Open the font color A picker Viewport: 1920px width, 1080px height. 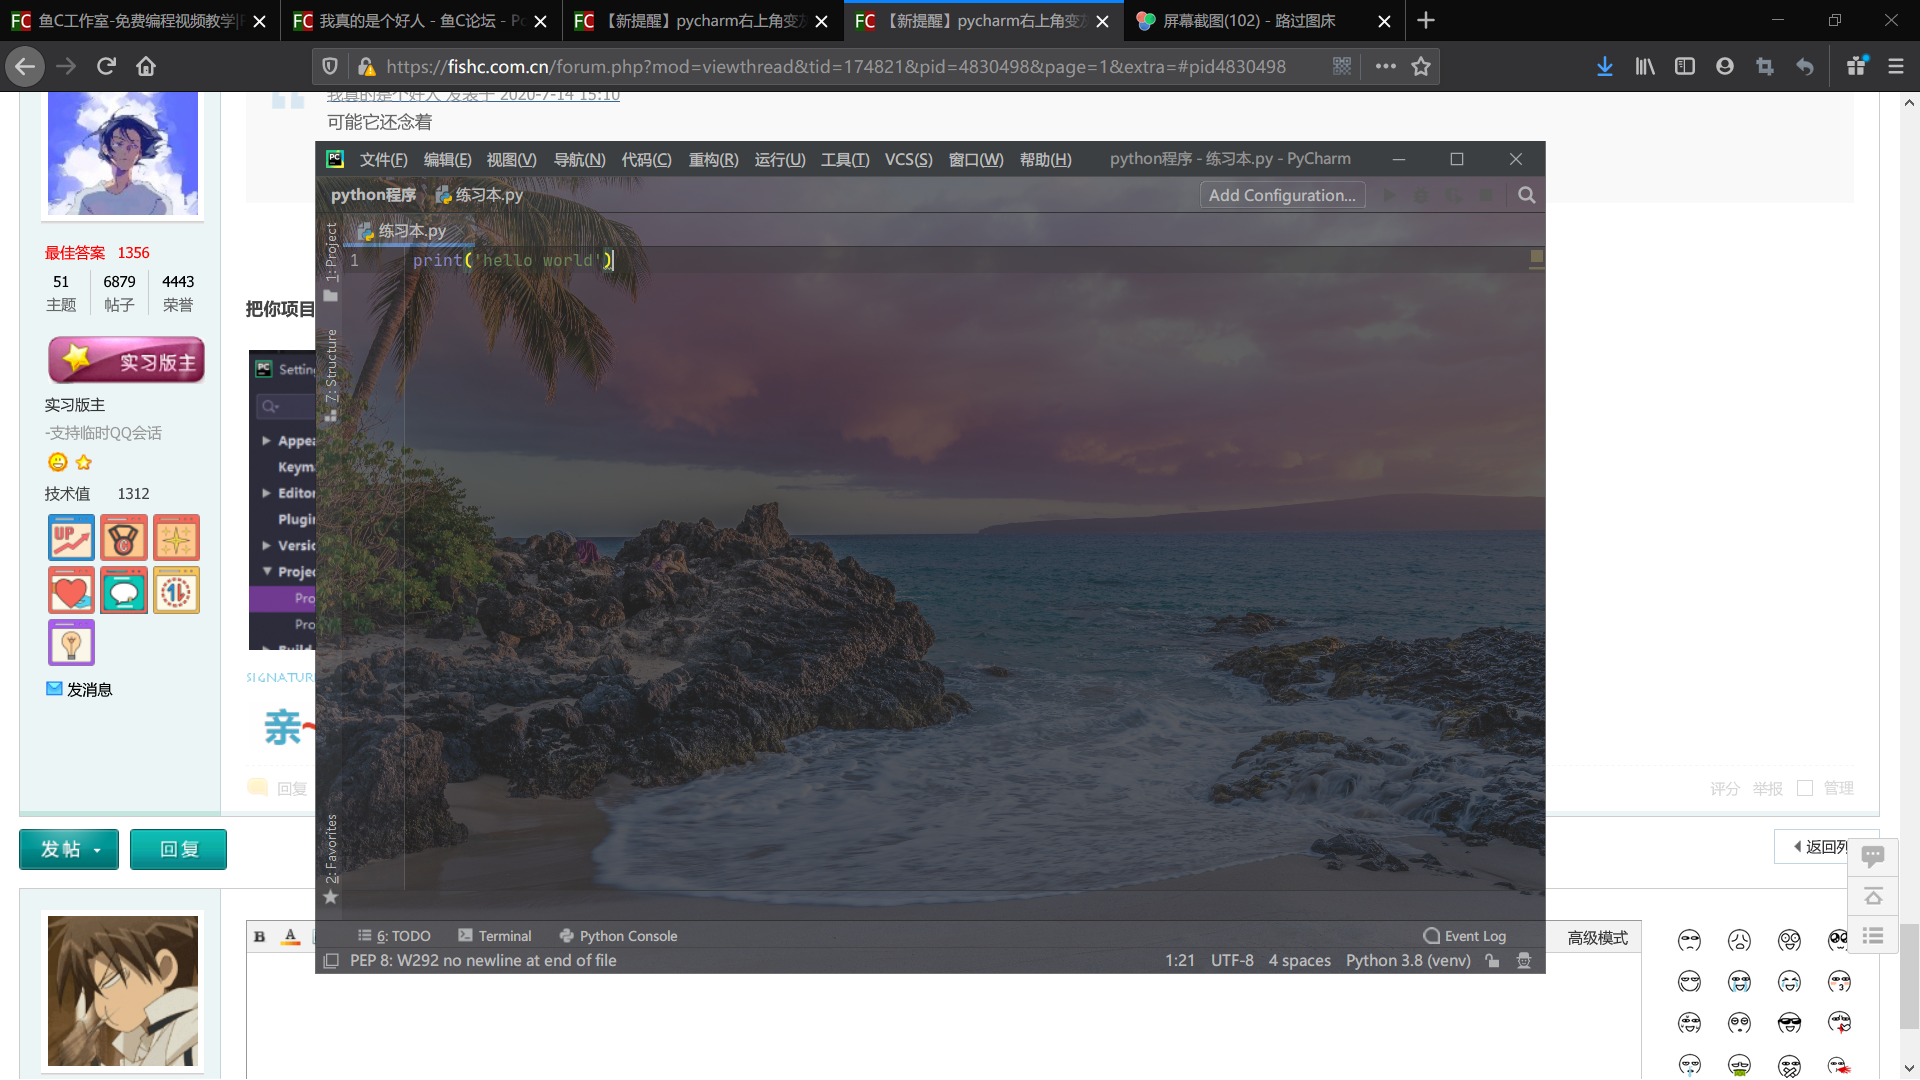coord(291,937)
